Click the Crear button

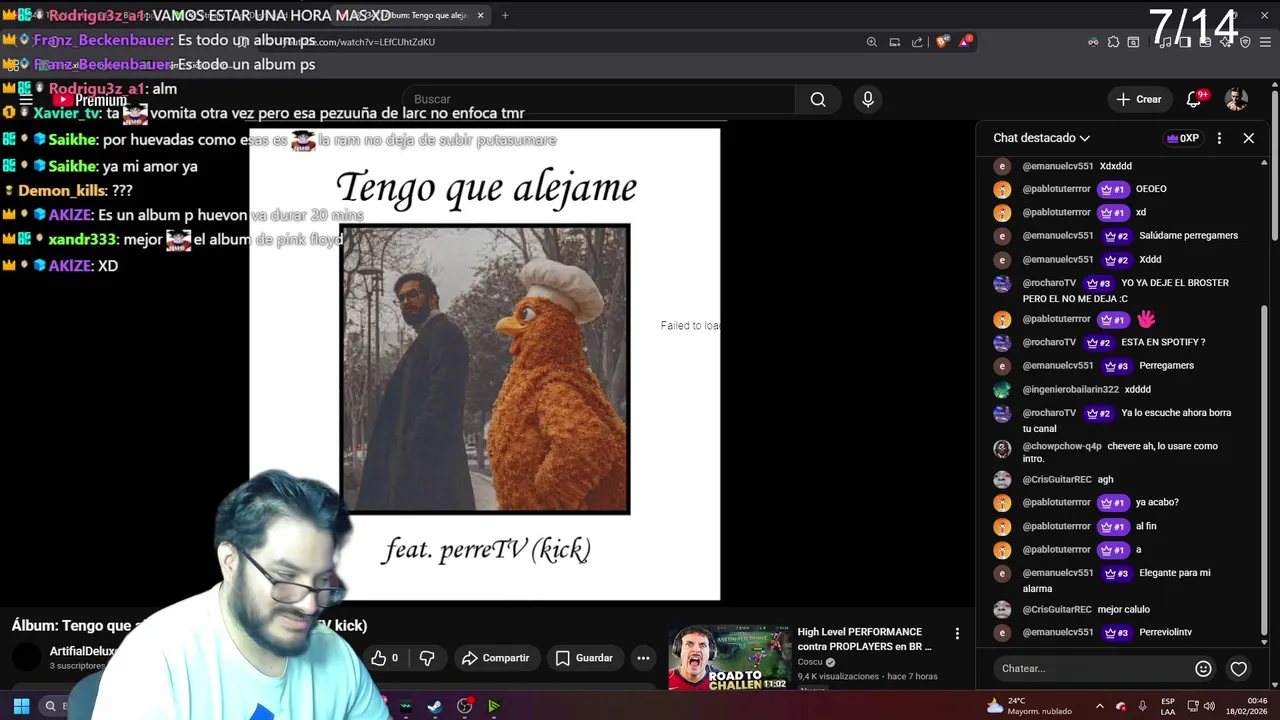coord(1139,99)
